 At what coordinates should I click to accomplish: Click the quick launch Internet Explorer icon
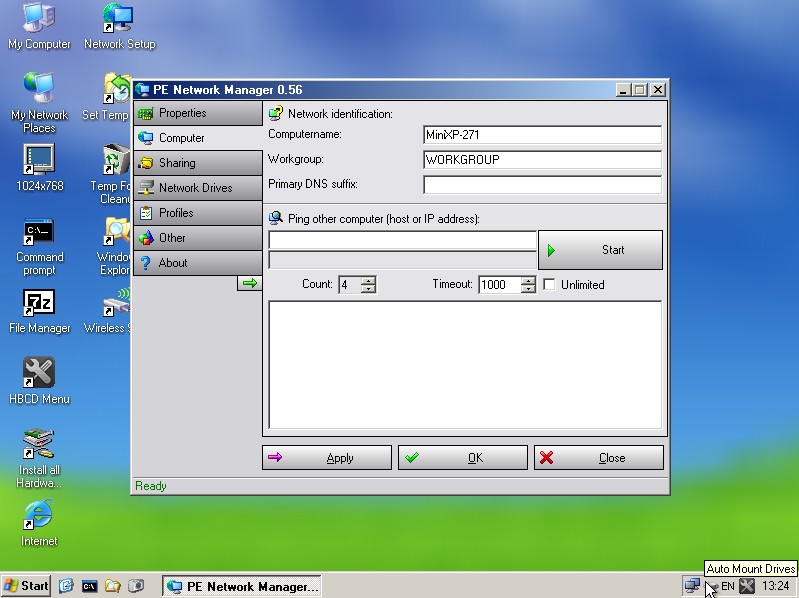pos(66,586)
